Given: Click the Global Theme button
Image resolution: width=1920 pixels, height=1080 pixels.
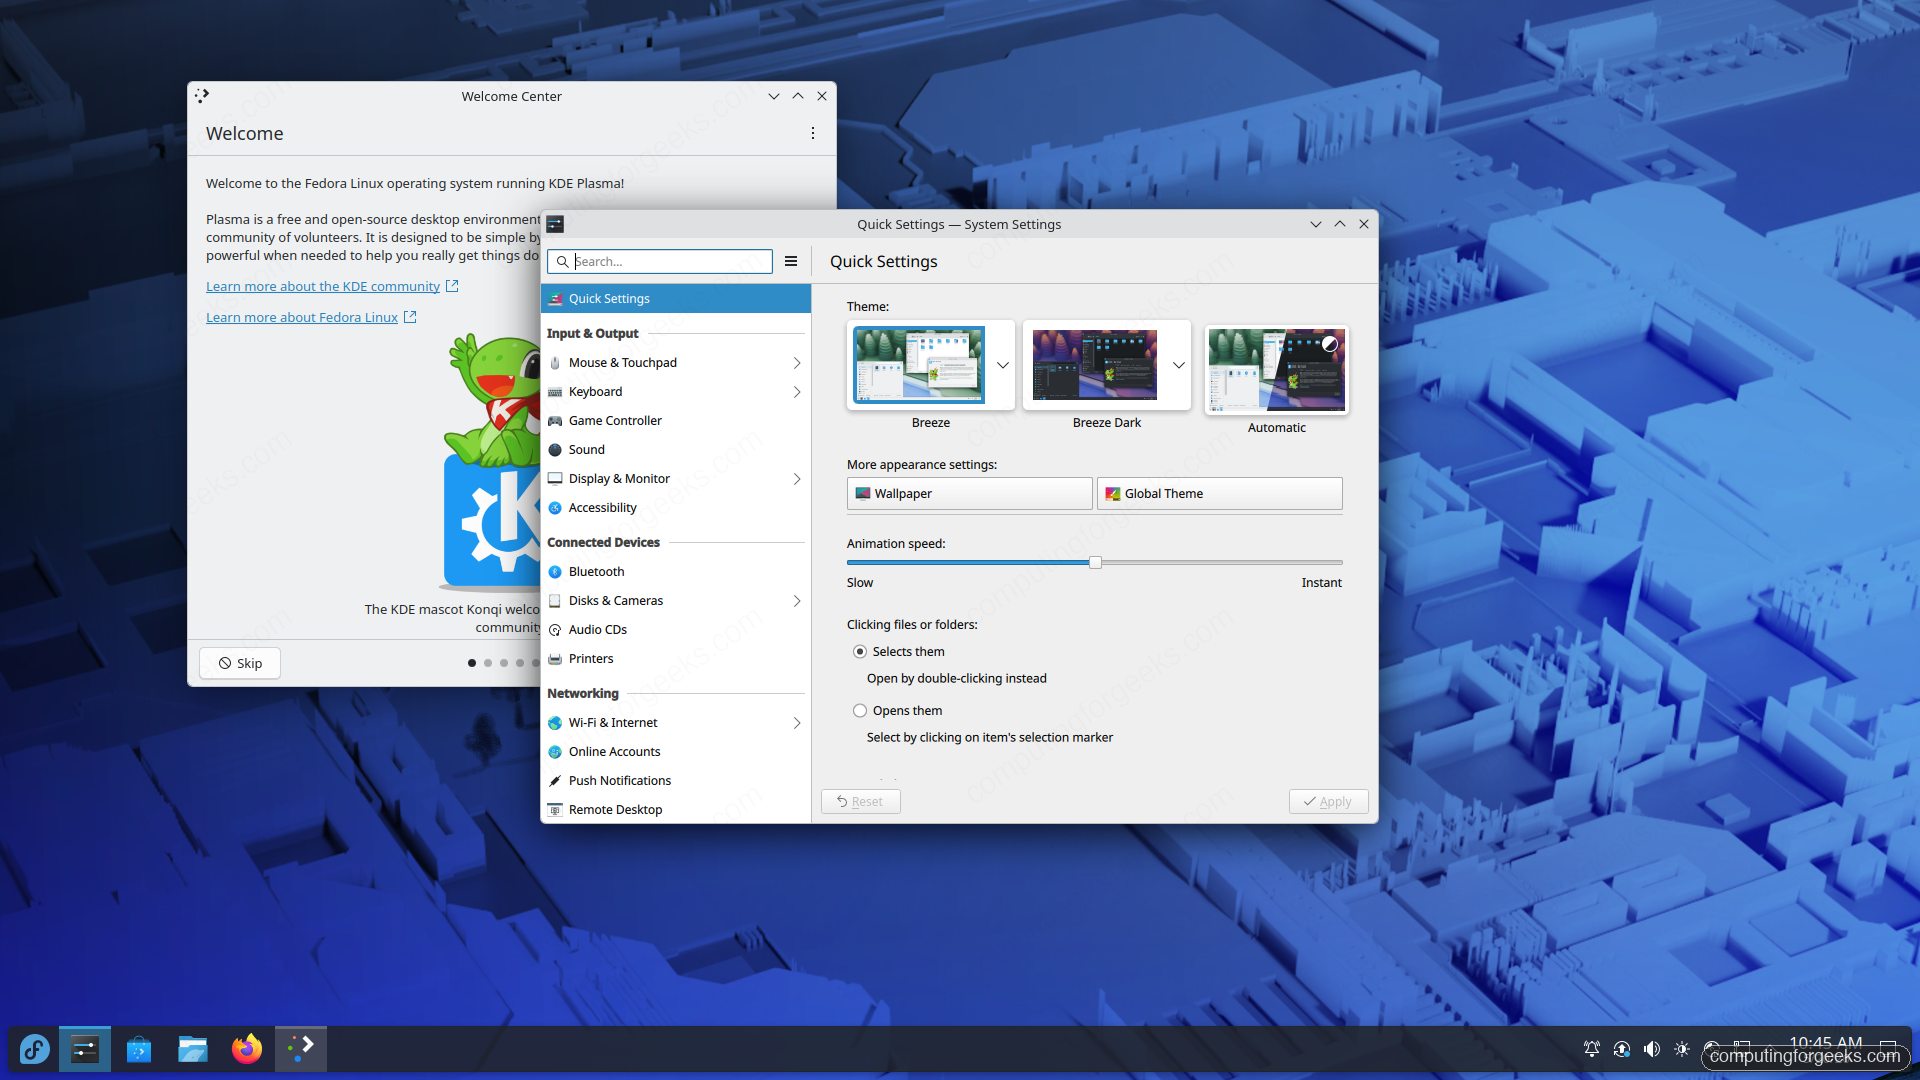Looking at the screenshot, I should tap(1219, 494).
